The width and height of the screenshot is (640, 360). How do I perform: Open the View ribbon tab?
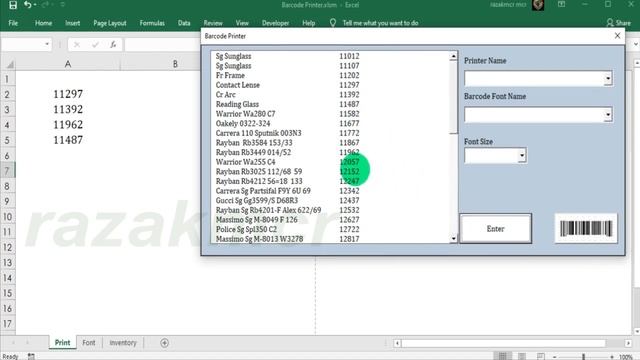[242, 23]
